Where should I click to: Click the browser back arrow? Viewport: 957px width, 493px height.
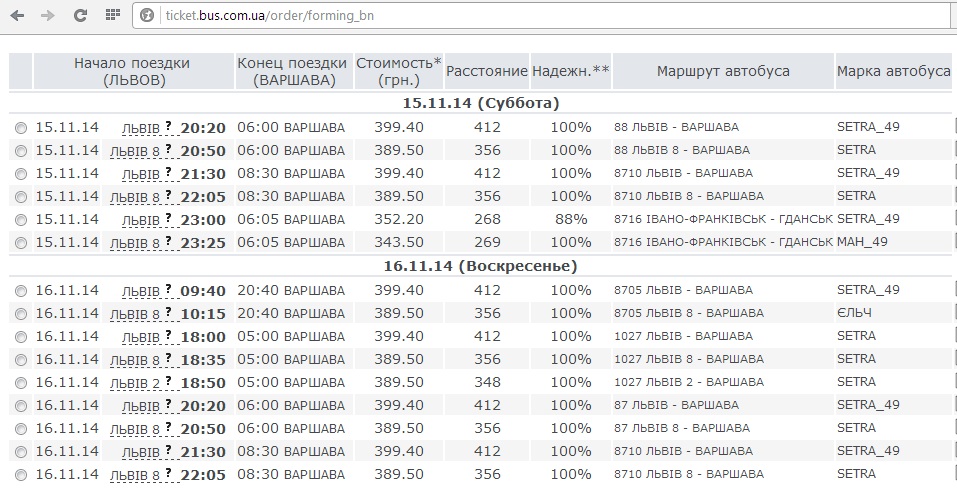click(x=20, y=16)
